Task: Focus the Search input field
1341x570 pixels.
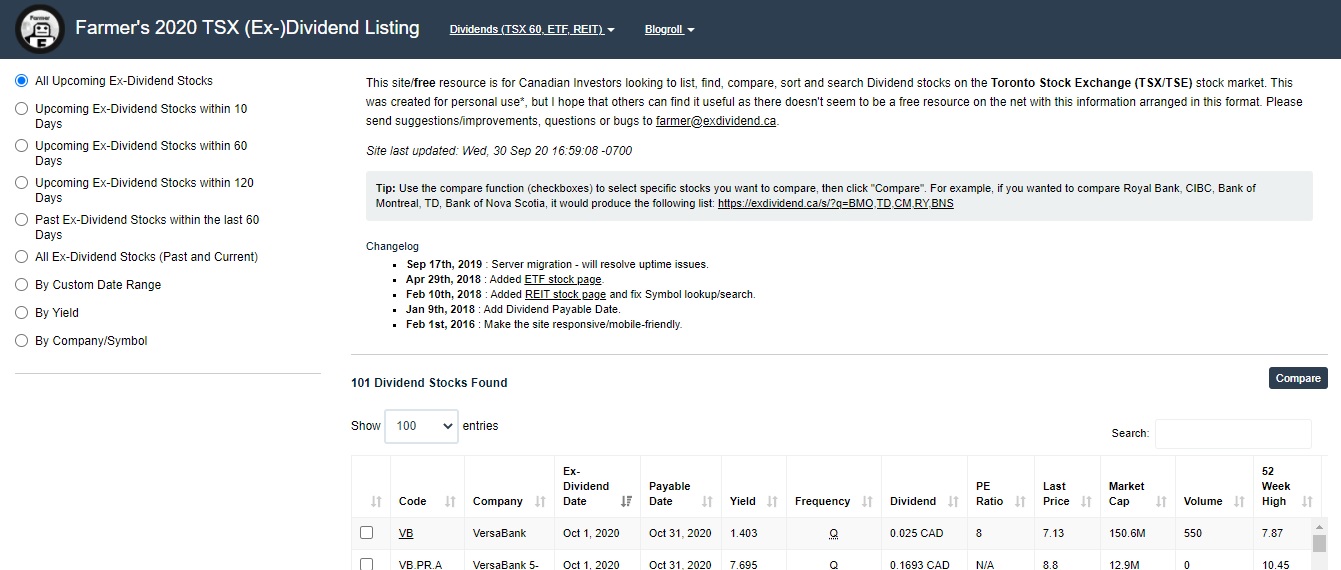Action: click(1233, 434)
